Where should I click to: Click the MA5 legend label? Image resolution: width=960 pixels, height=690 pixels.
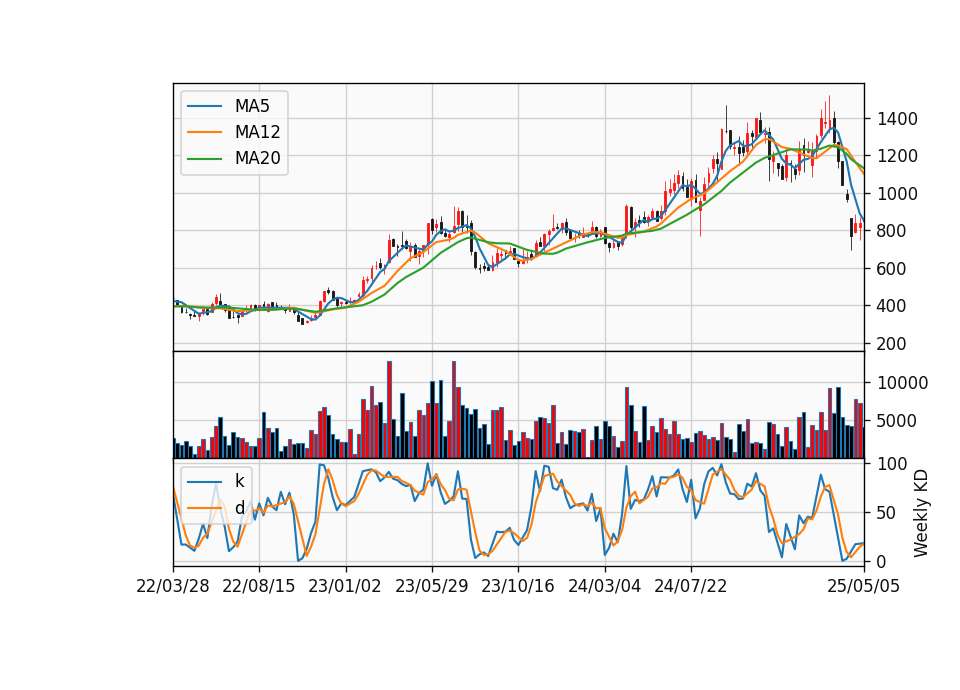[252, 106]
